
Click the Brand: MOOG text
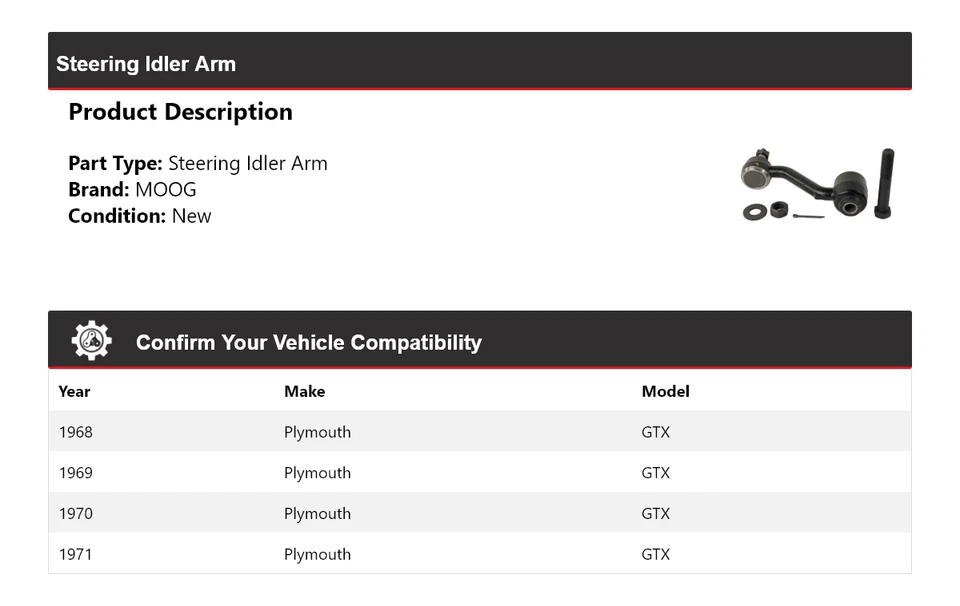click(x=132, y=189)
